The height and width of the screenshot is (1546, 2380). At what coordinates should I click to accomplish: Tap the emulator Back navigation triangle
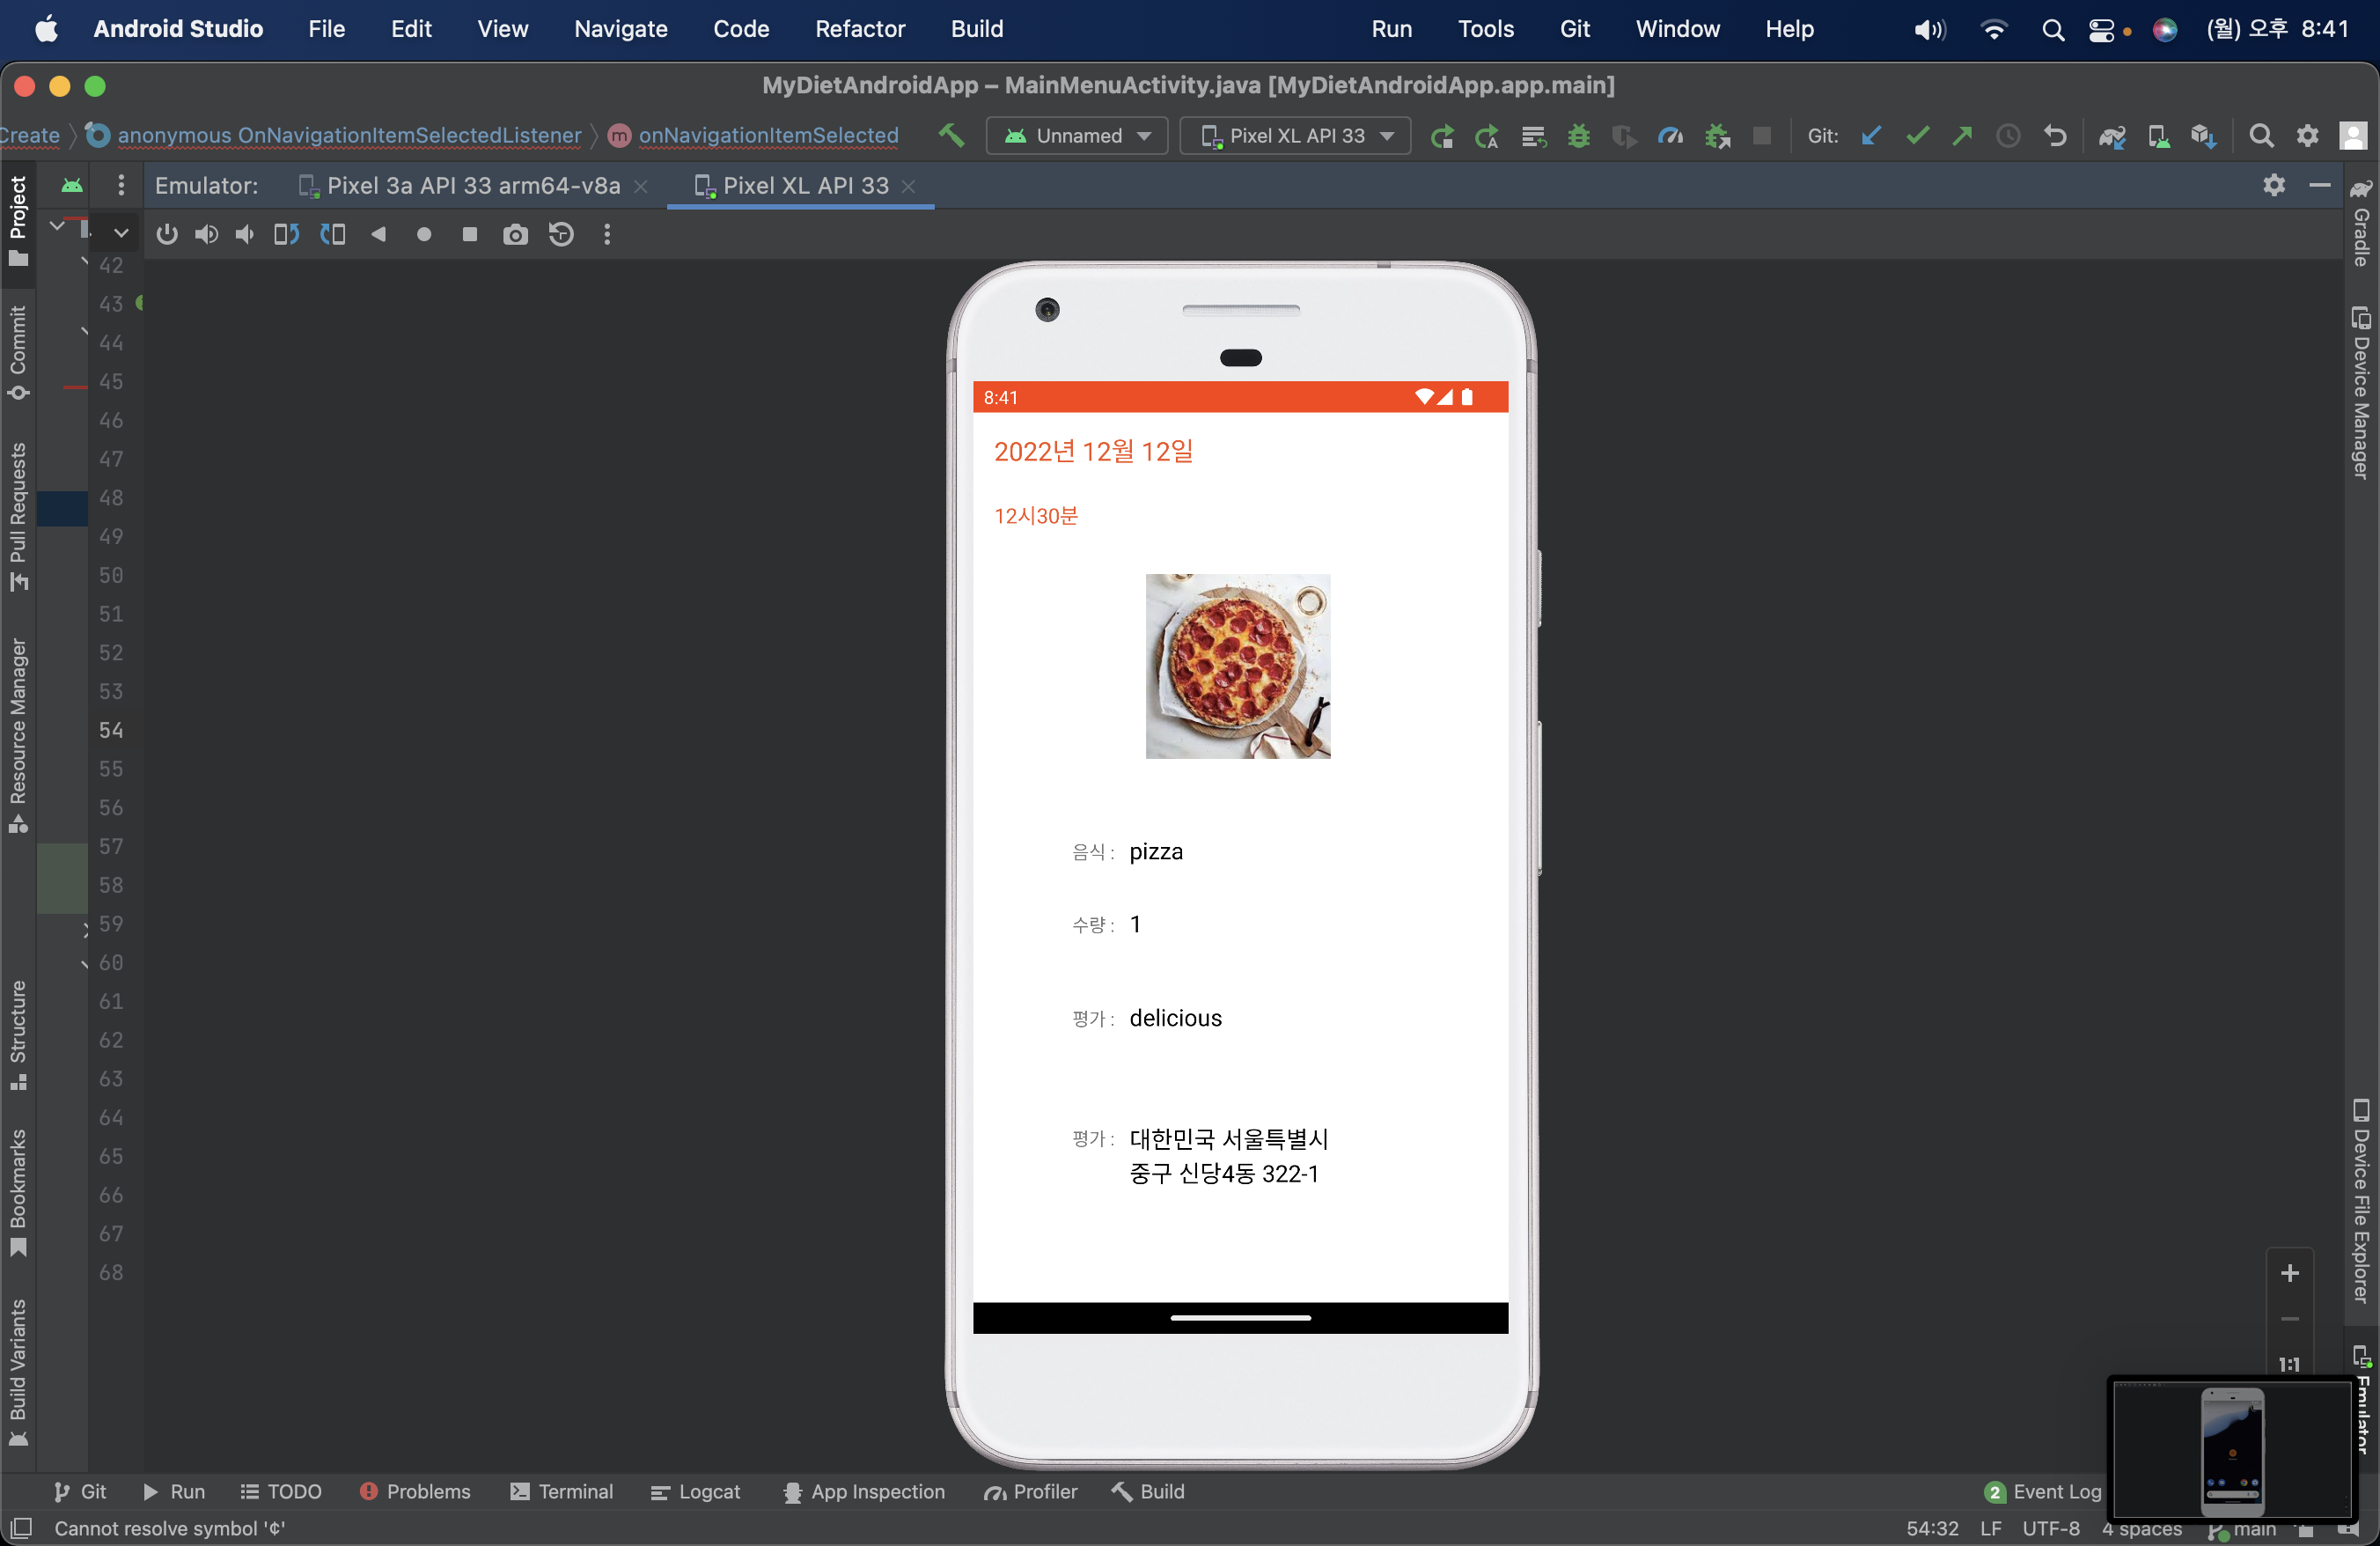(x=378, y=234)
